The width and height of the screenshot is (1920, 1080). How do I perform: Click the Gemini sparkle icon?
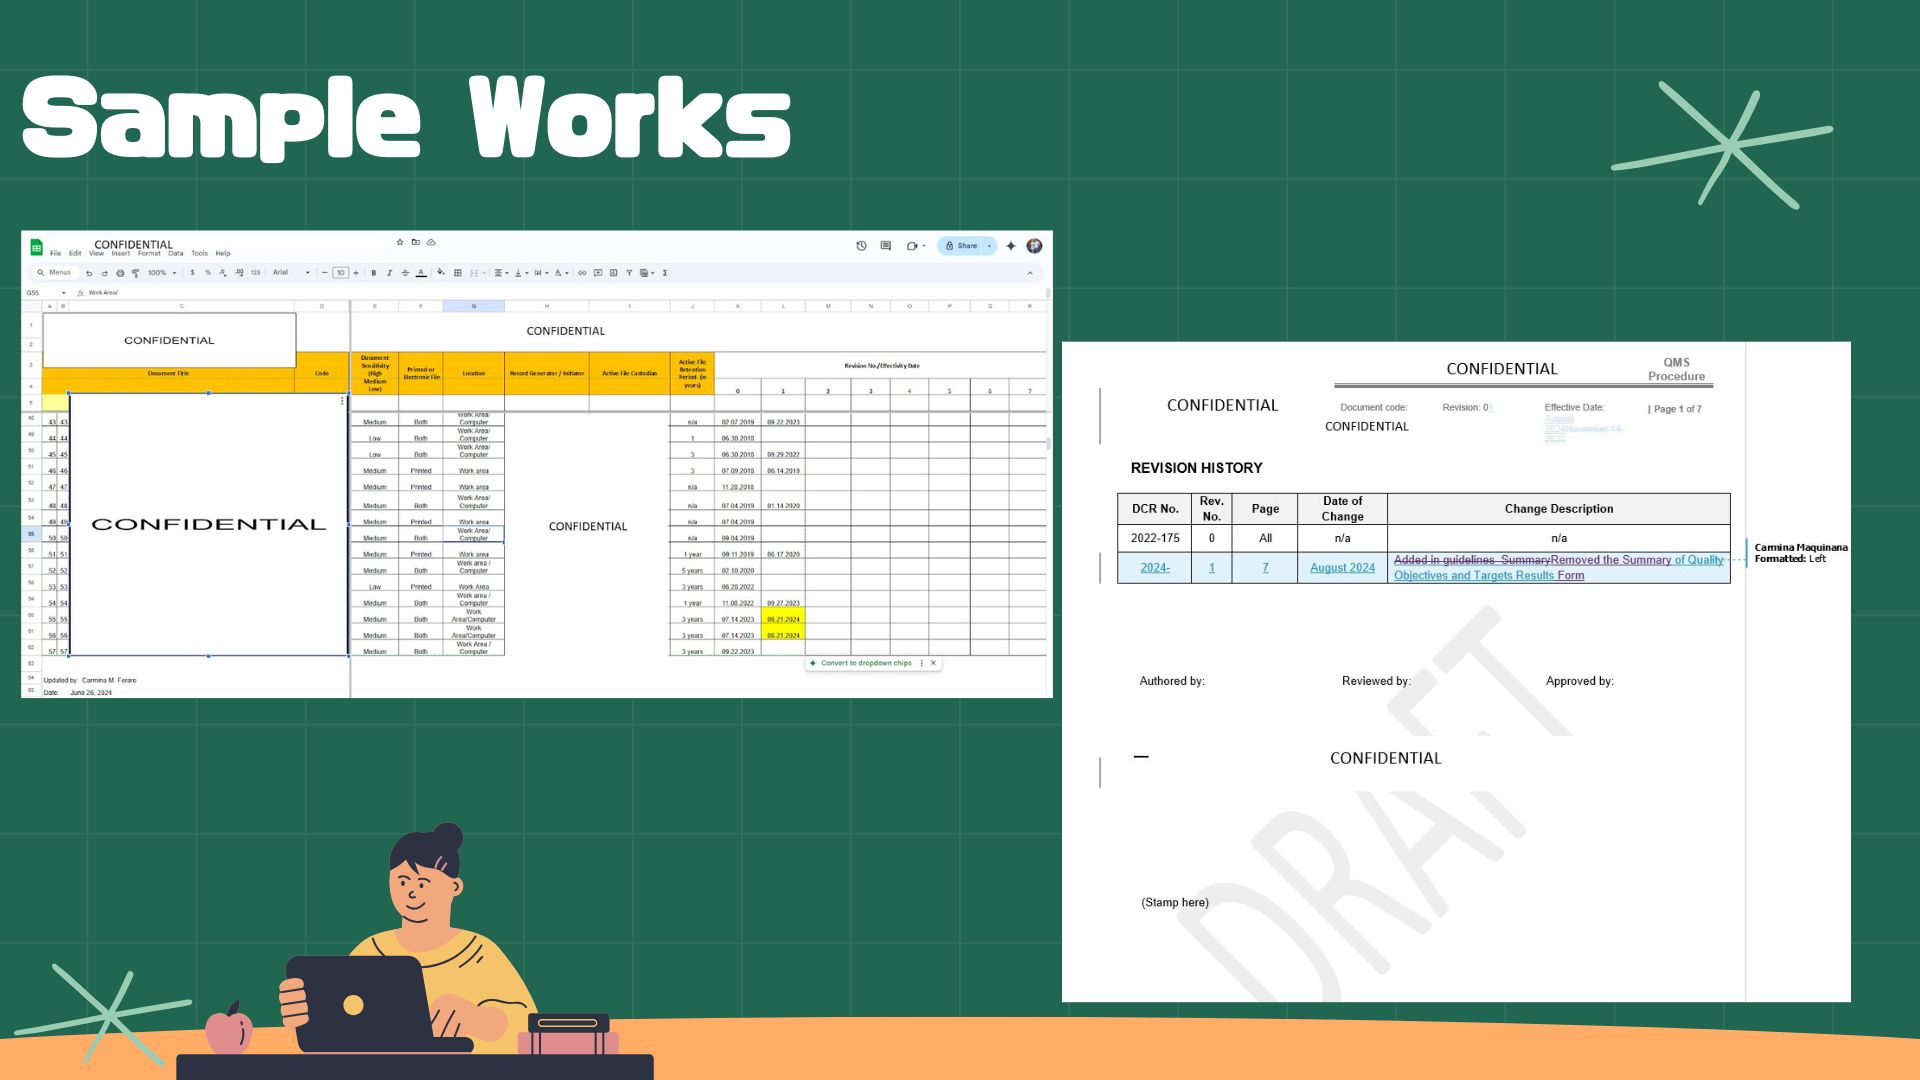coord(1011,246)
